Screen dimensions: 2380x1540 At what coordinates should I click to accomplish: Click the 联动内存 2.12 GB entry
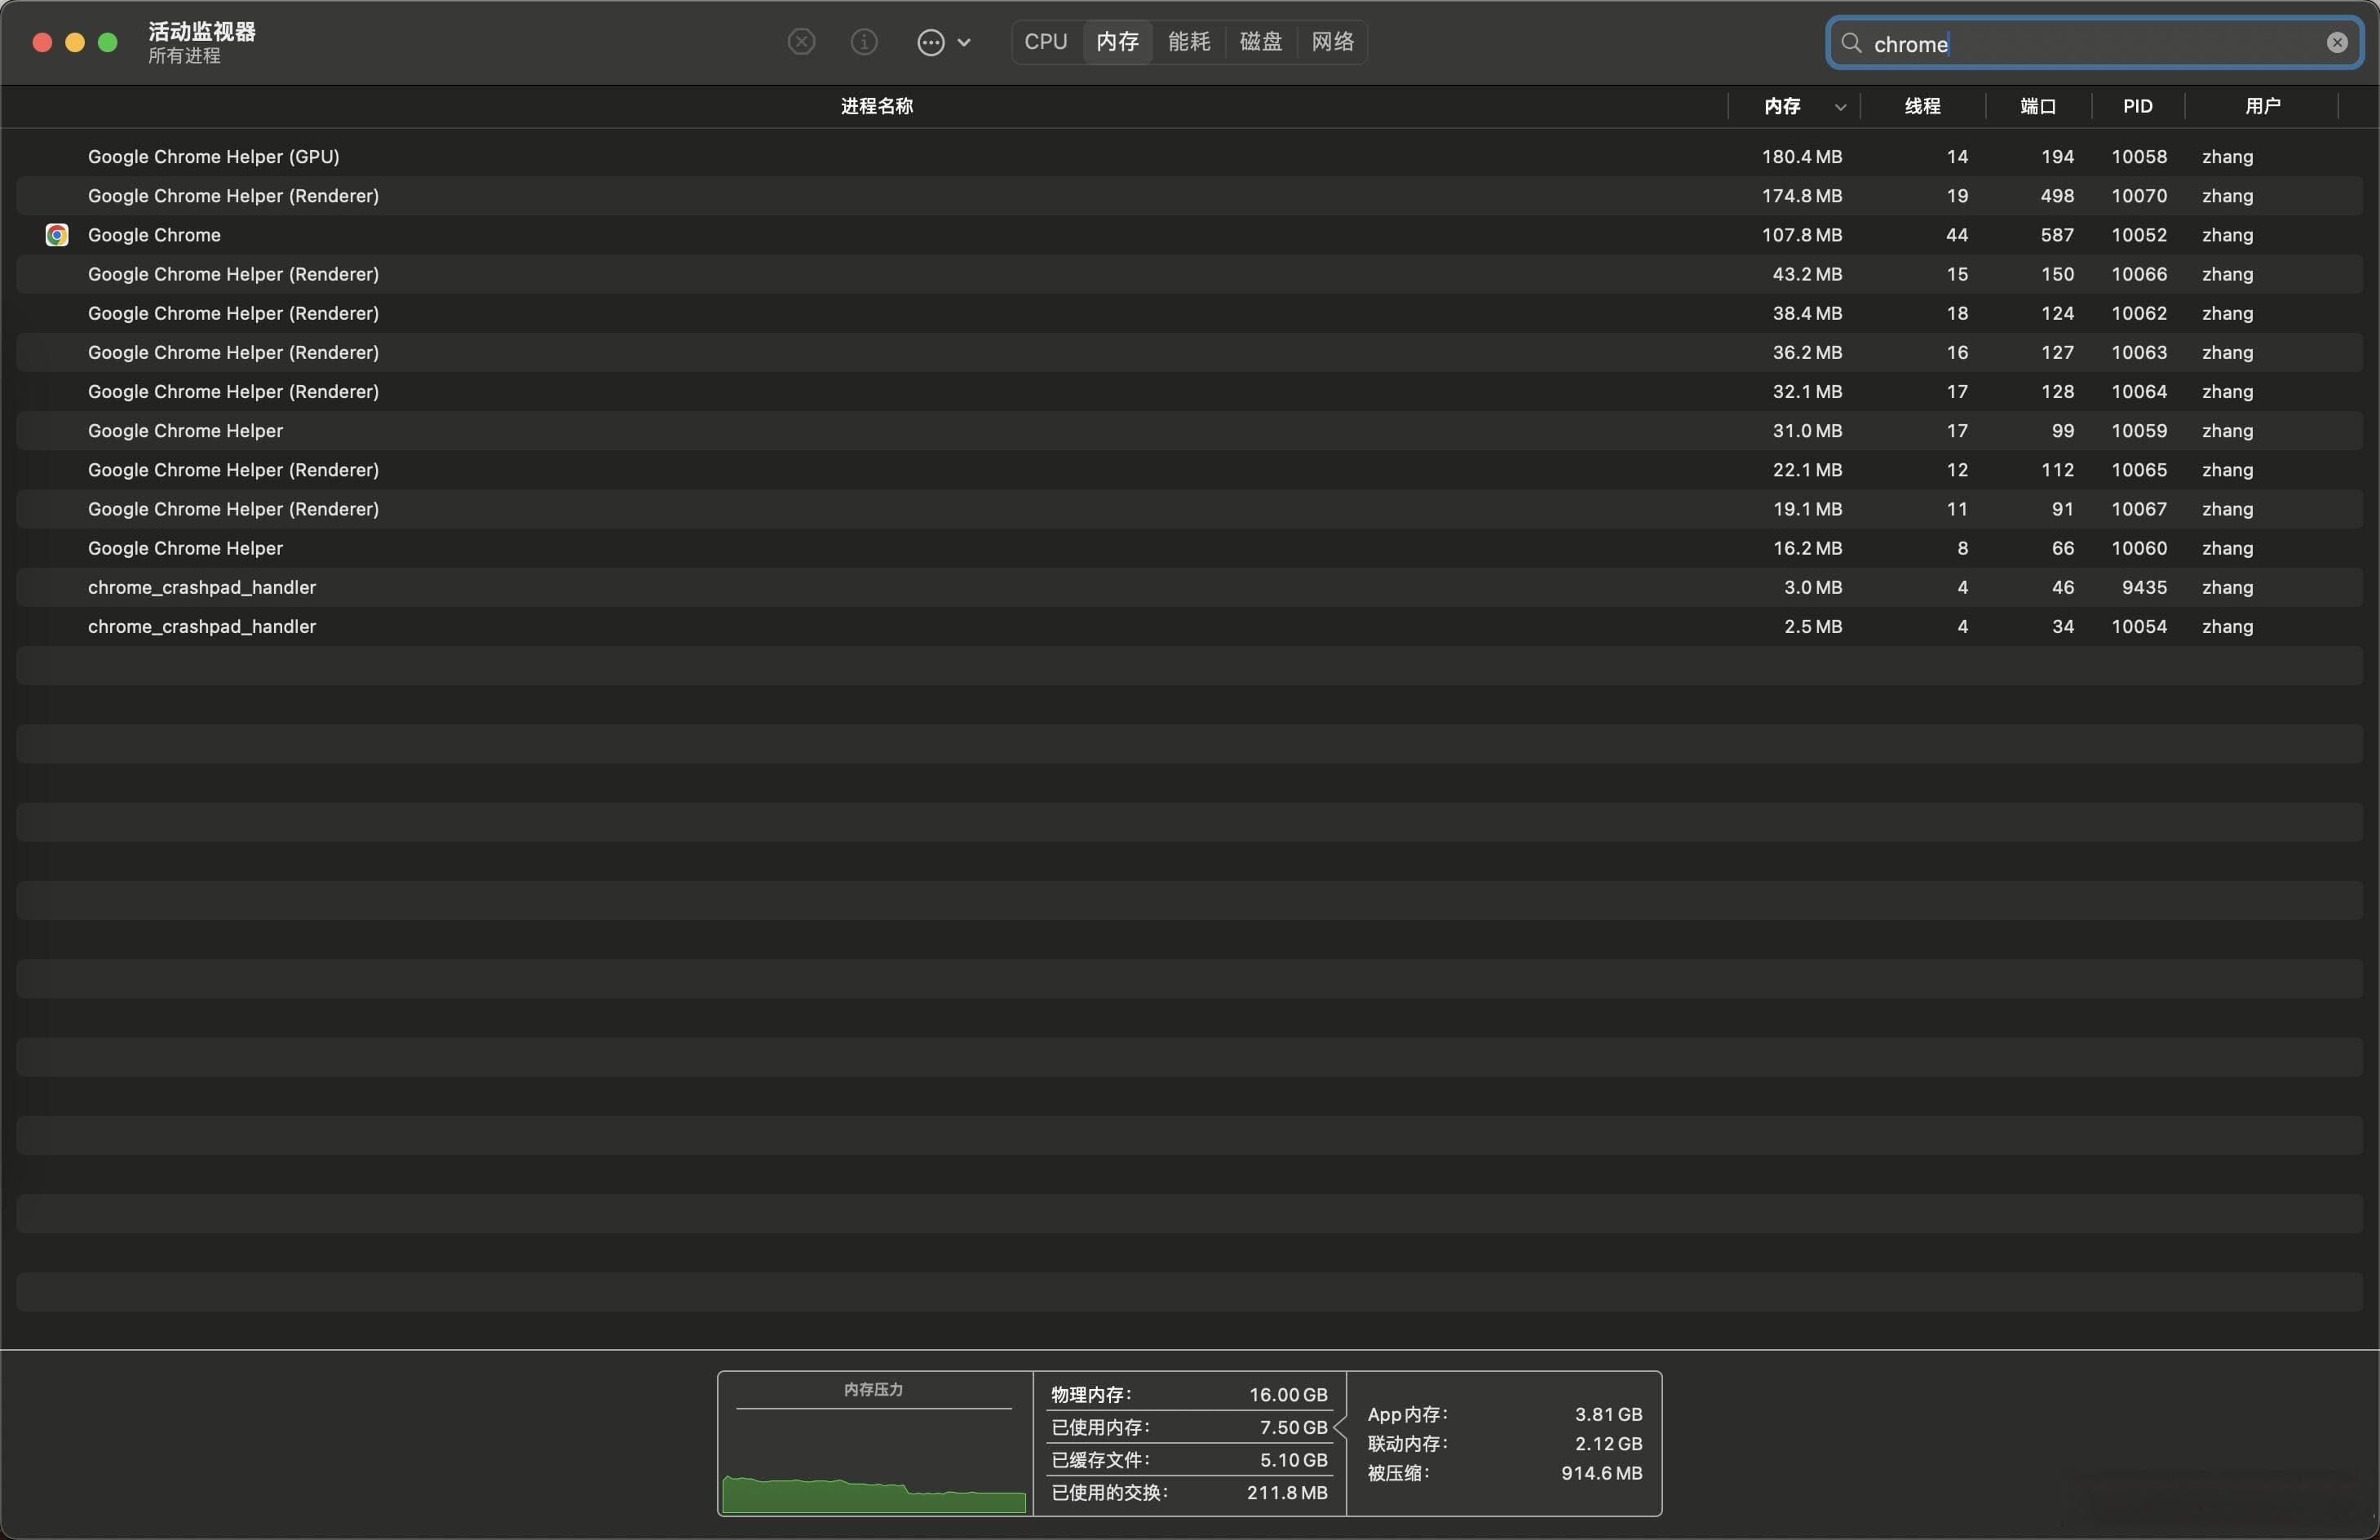[x=1505, y=1443]
